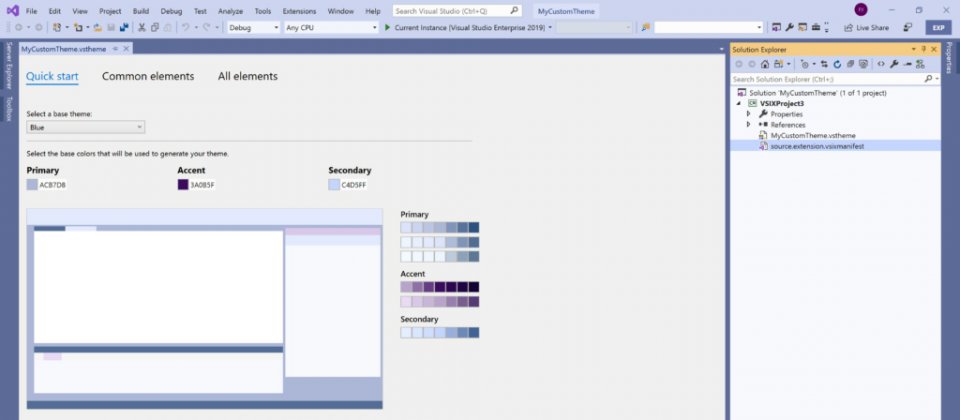Click the Copy toolbar icon

coord(155,28)
